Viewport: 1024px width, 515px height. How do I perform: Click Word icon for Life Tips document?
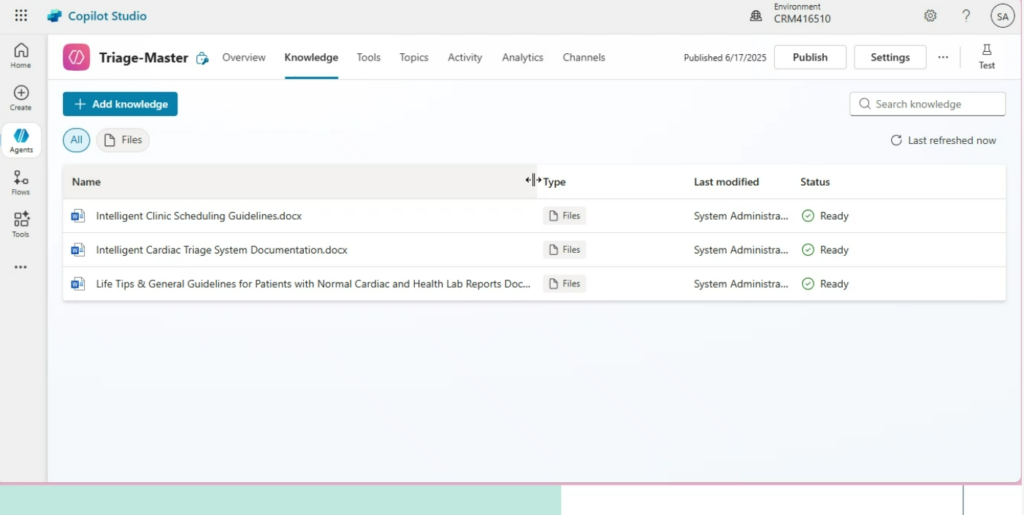[x=78, y=284]
